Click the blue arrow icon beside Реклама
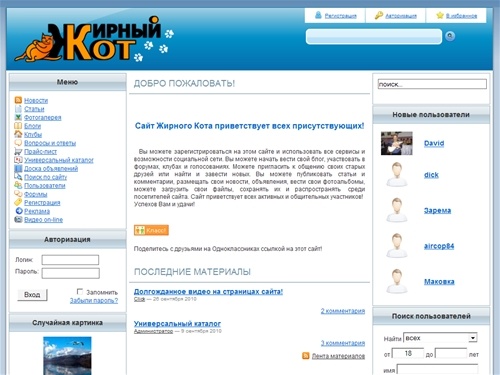Image resolution: width=500 pixels, height=375 pixels. point(19,211)
